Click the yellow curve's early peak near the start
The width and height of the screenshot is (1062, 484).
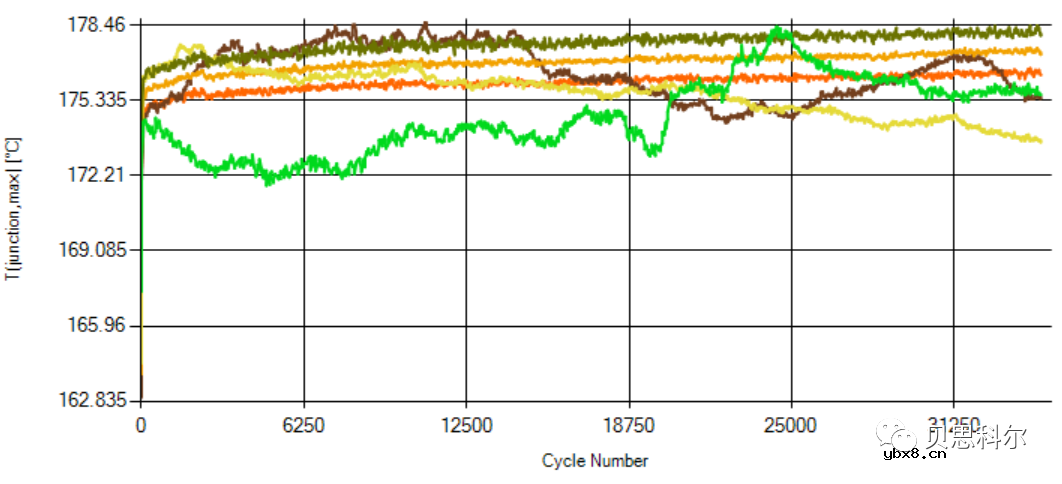183,46
